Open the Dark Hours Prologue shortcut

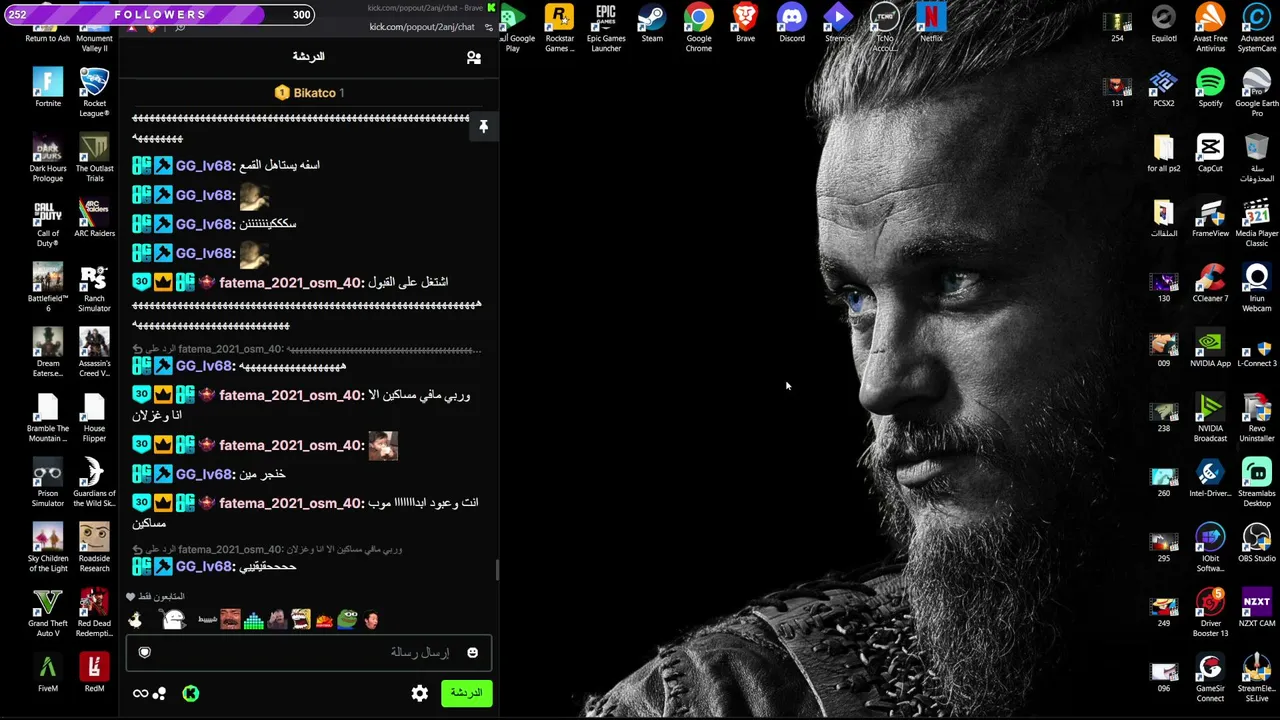[47, 157]
